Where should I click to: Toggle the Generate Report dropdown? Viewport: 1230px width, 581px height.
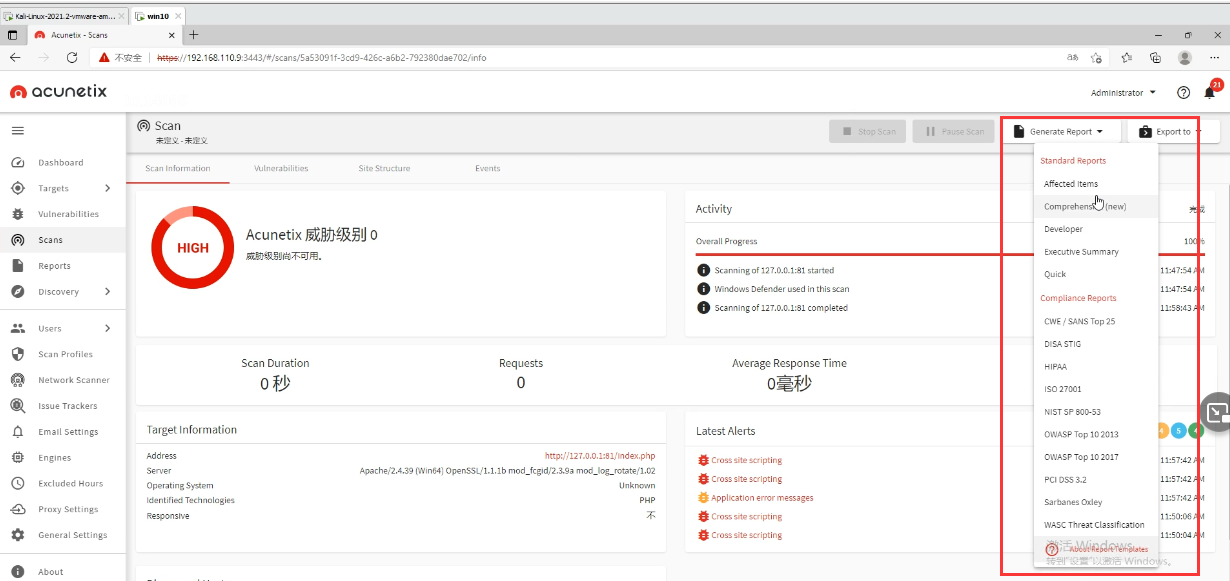click(x=1059, y=131)
